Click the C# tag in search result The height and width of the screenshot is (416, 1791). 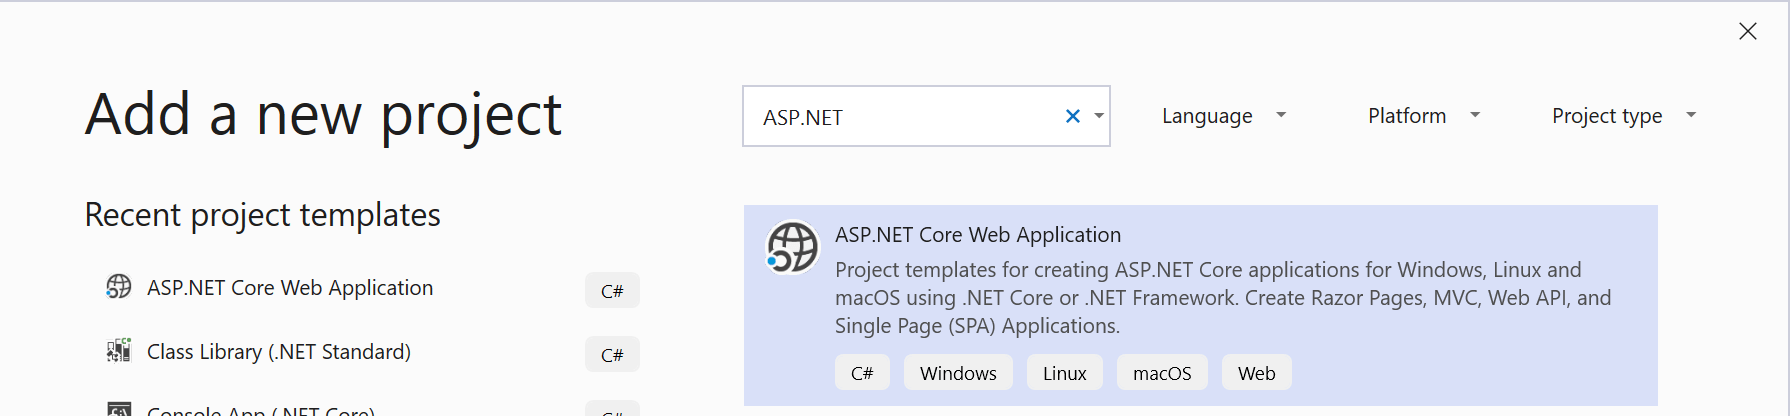pos(862,373)
